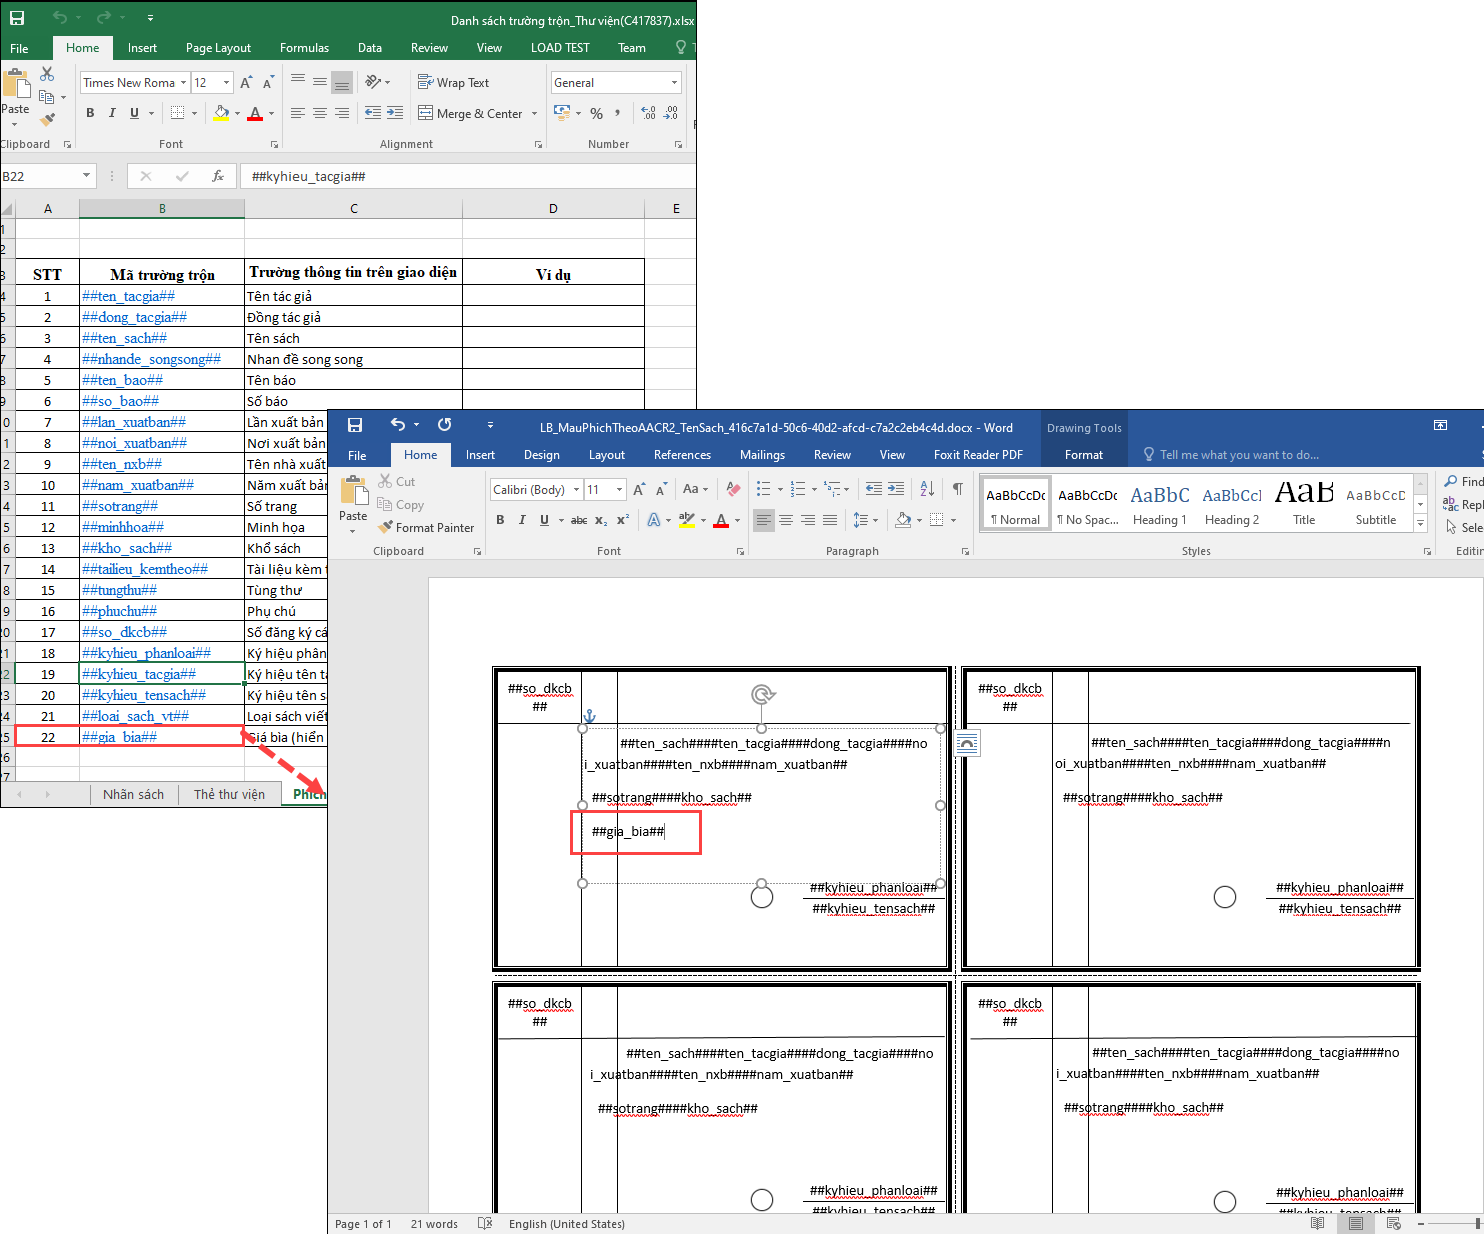Expand the Merge & Center dropdown arrow
1484x1234 pixels.
point(534,114)
